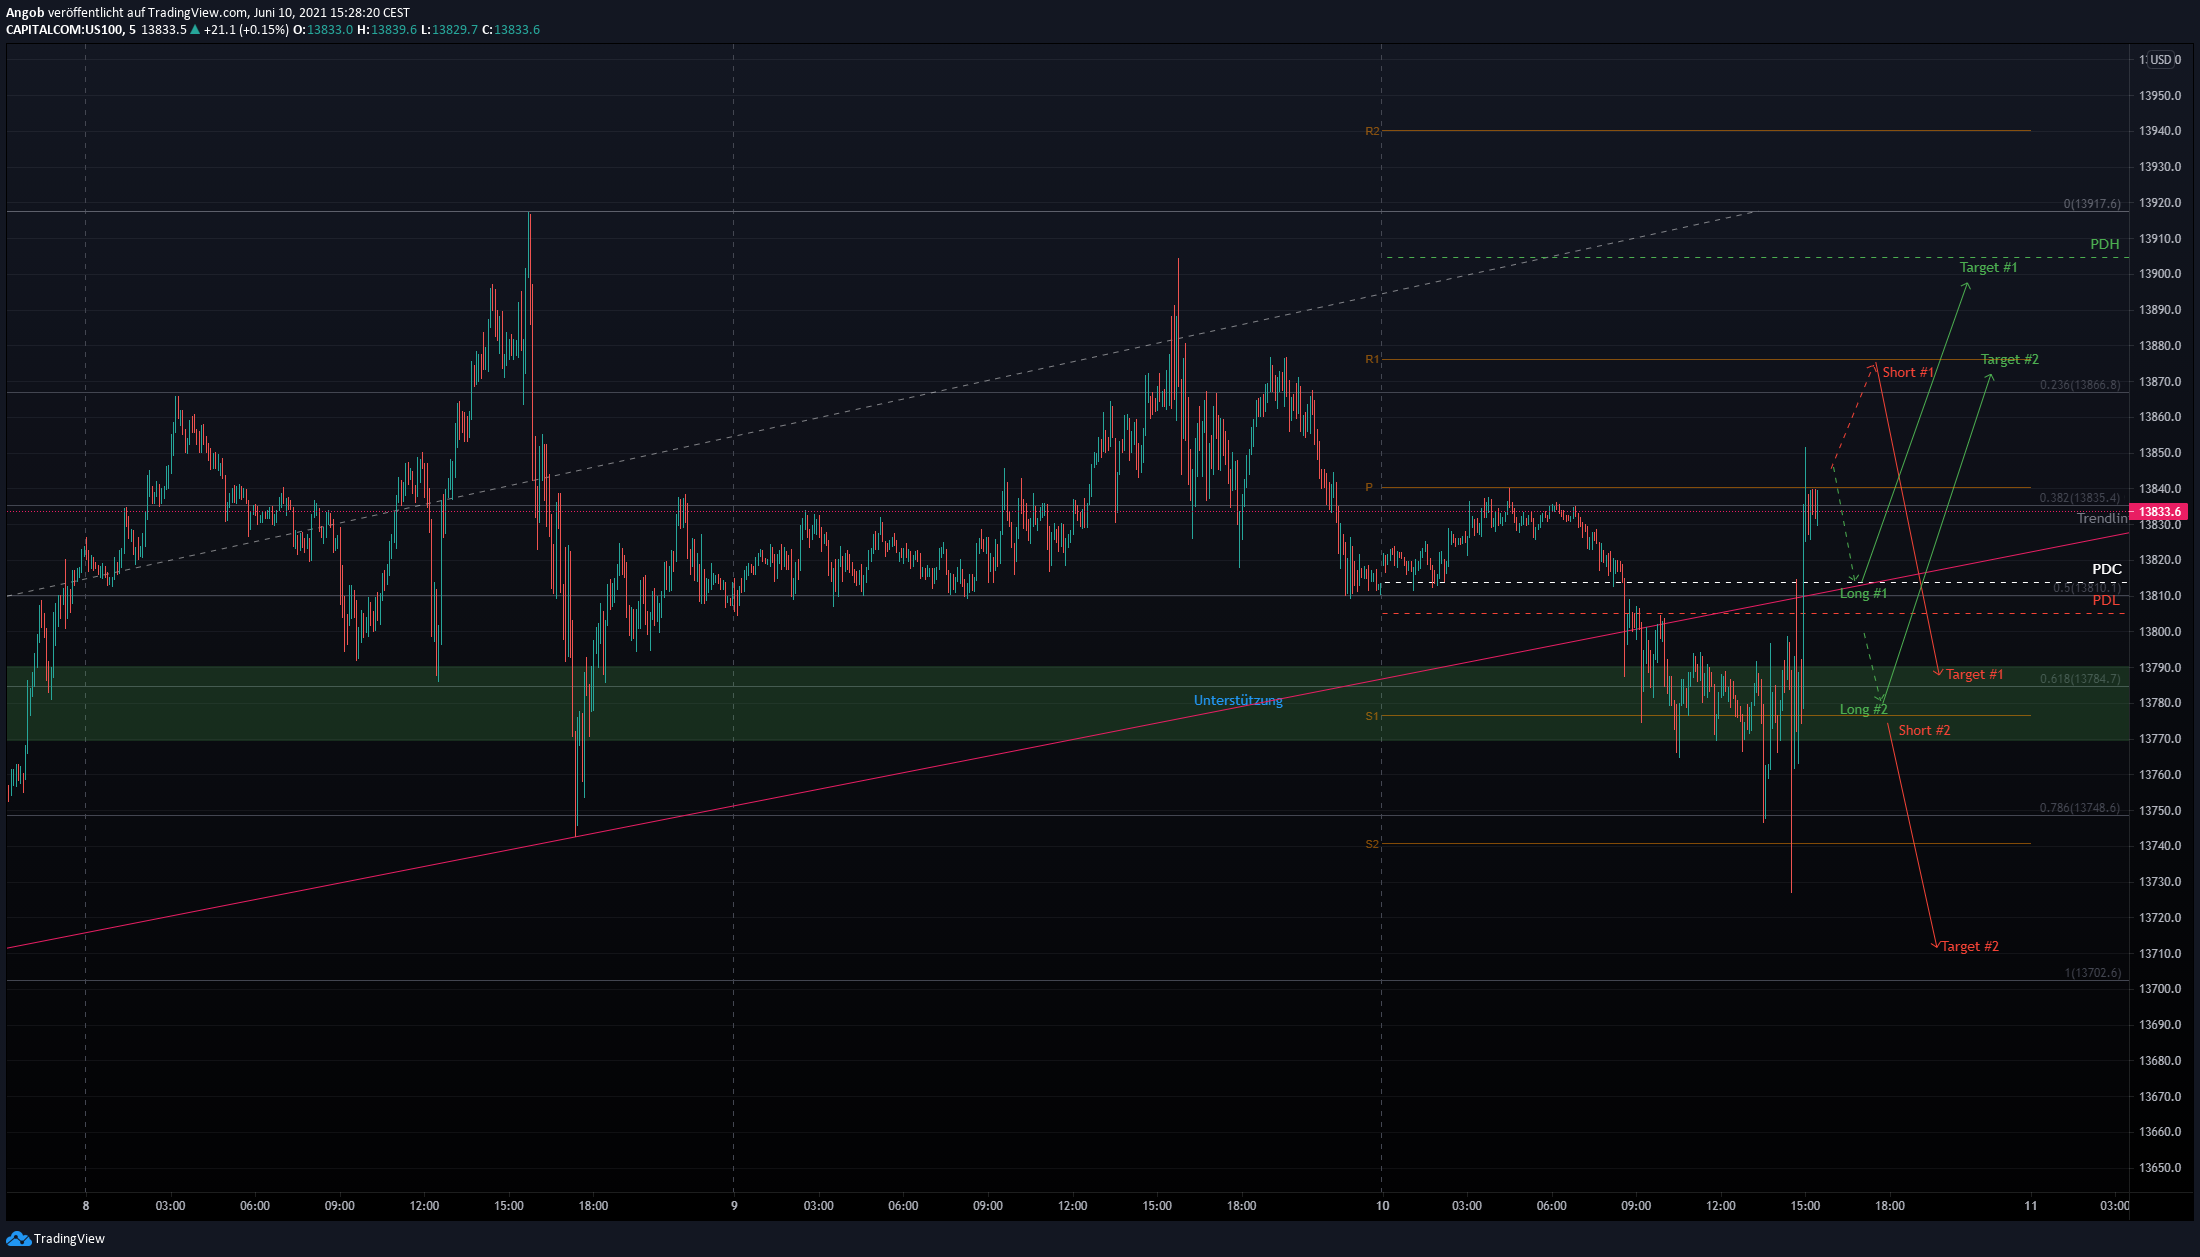Click the CAPITALCOM:US100 symbol title
Screen dimensions: 2200x1257
[x=64, y=30]
